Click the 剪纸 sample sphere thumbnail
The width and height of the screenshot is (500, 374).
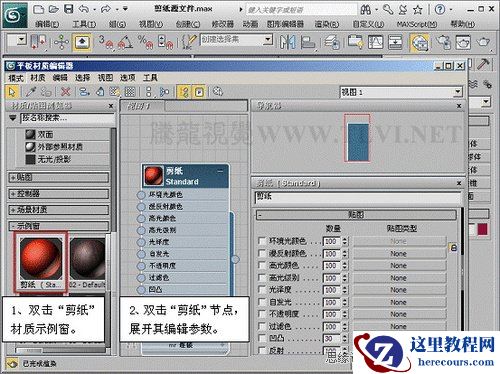[41, 259]
